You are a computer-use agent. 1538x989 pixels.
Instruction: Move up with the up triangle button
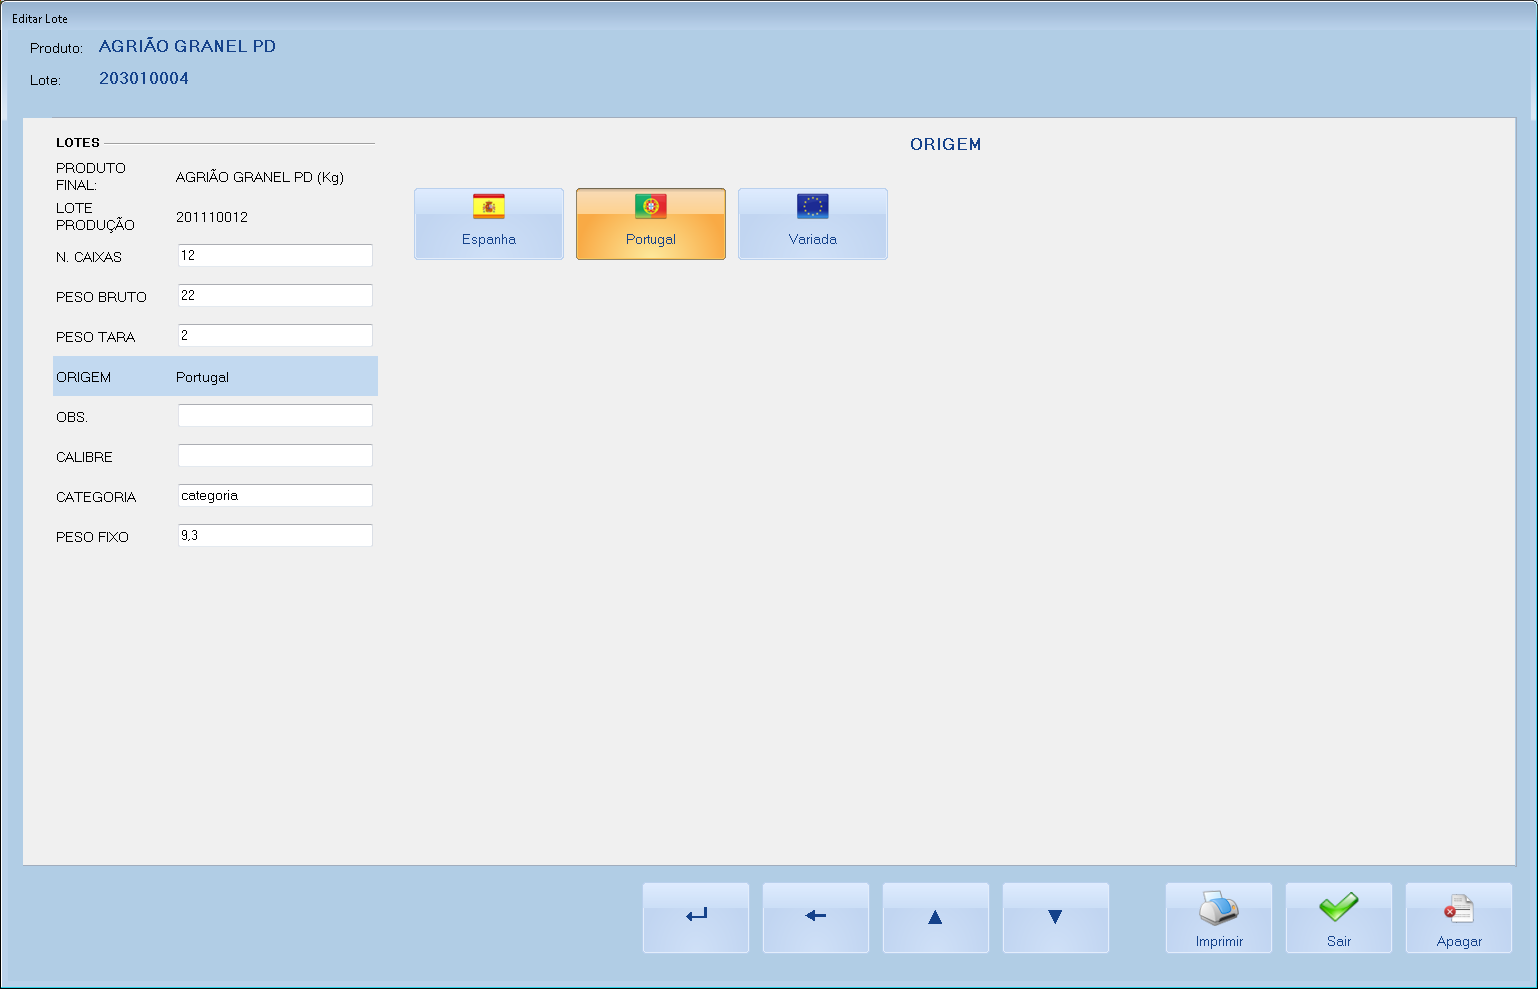tap(935, 917)
